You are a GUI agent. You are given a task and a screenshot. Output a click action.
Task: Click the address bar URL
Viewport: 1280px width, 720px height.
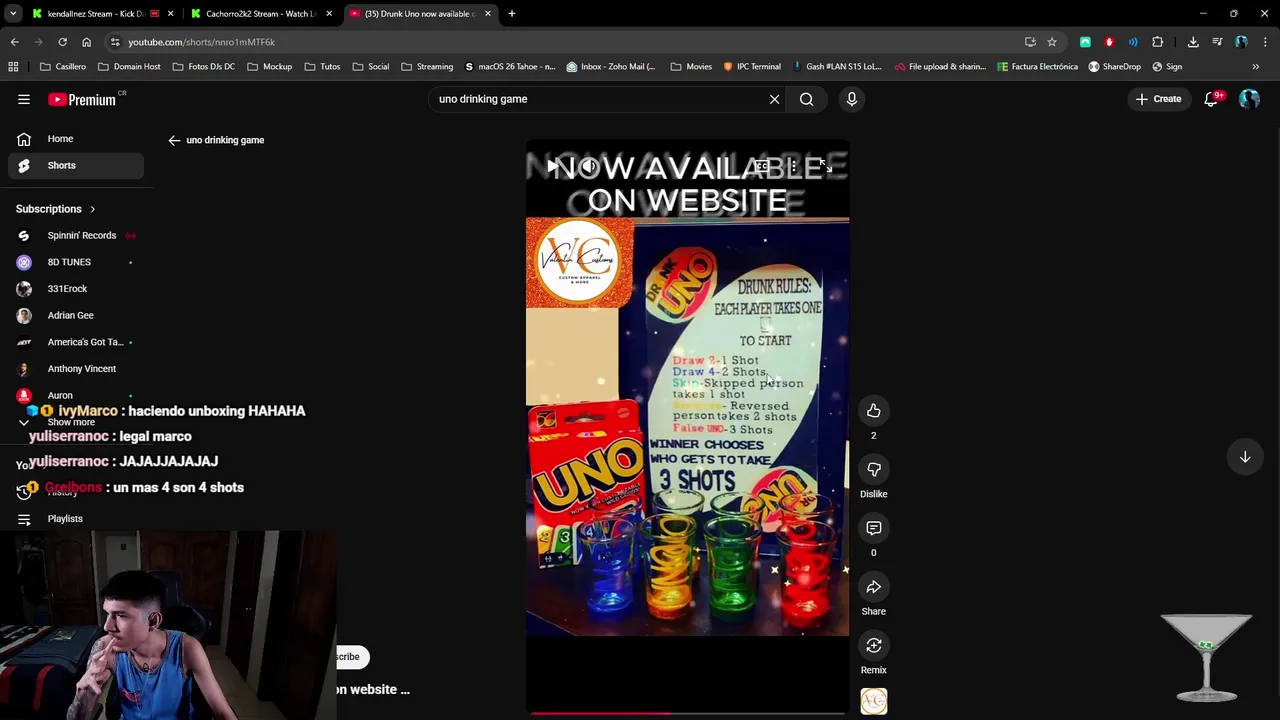(202, 42)
